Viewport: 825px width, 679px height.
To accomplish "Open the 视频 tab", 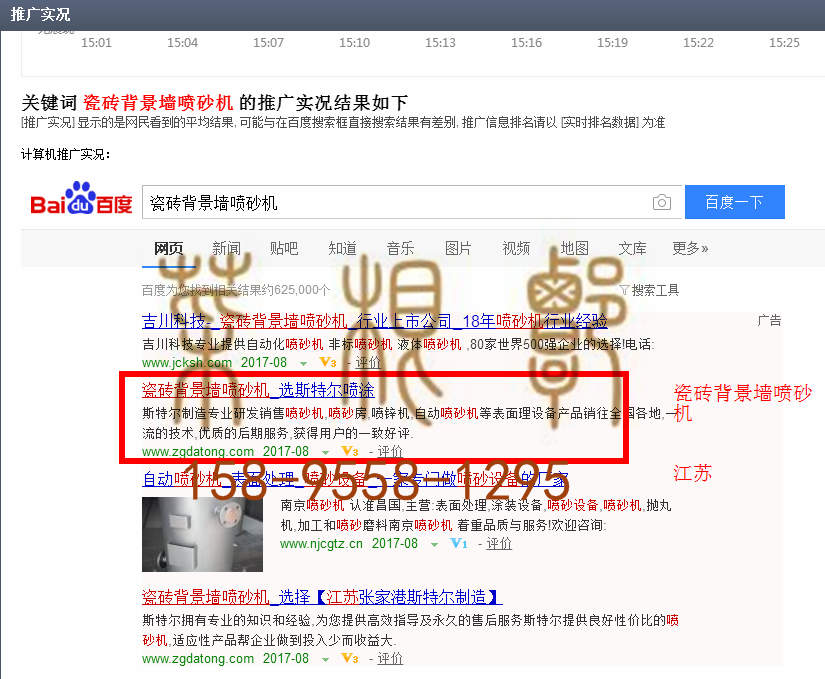I will [x=516, y=248].
